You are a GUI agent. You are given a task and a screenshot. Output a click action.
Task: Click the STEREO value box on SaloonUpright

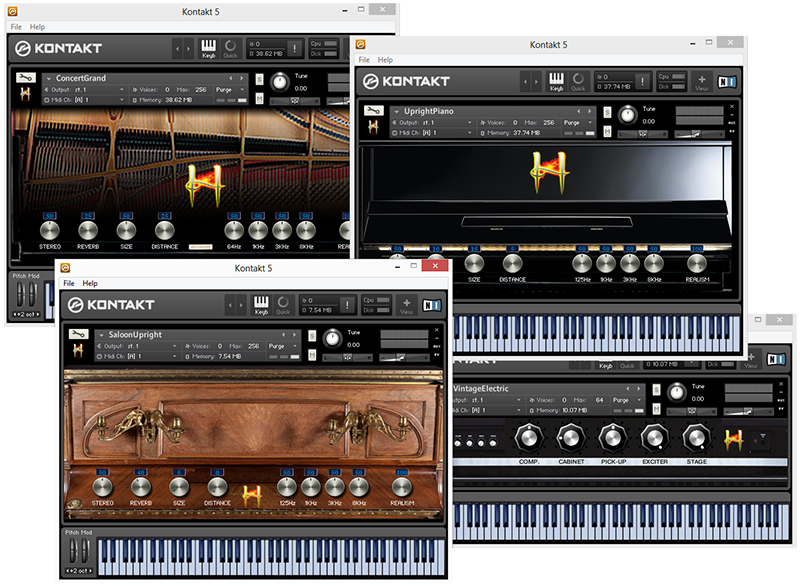point(103,472)
